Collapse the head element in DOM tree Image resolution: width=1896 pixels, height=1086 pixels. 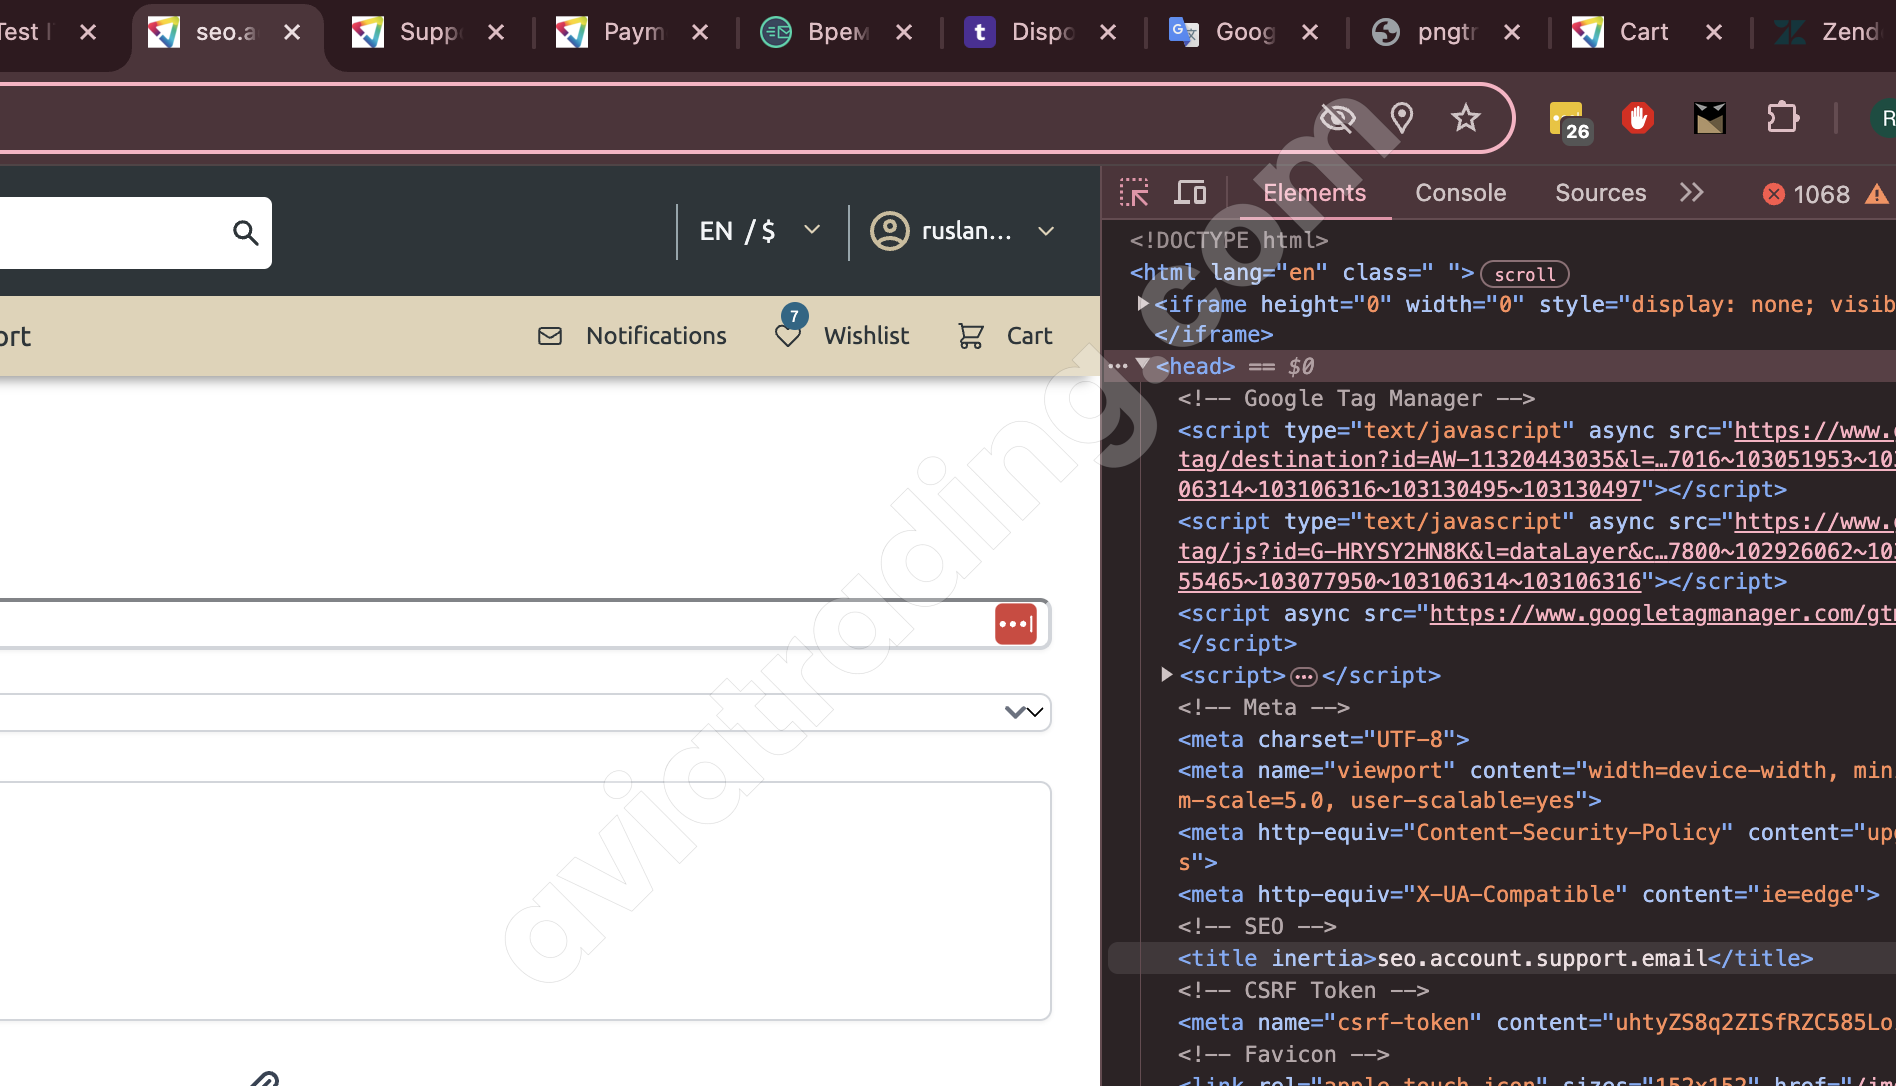tap(1143, 366)
